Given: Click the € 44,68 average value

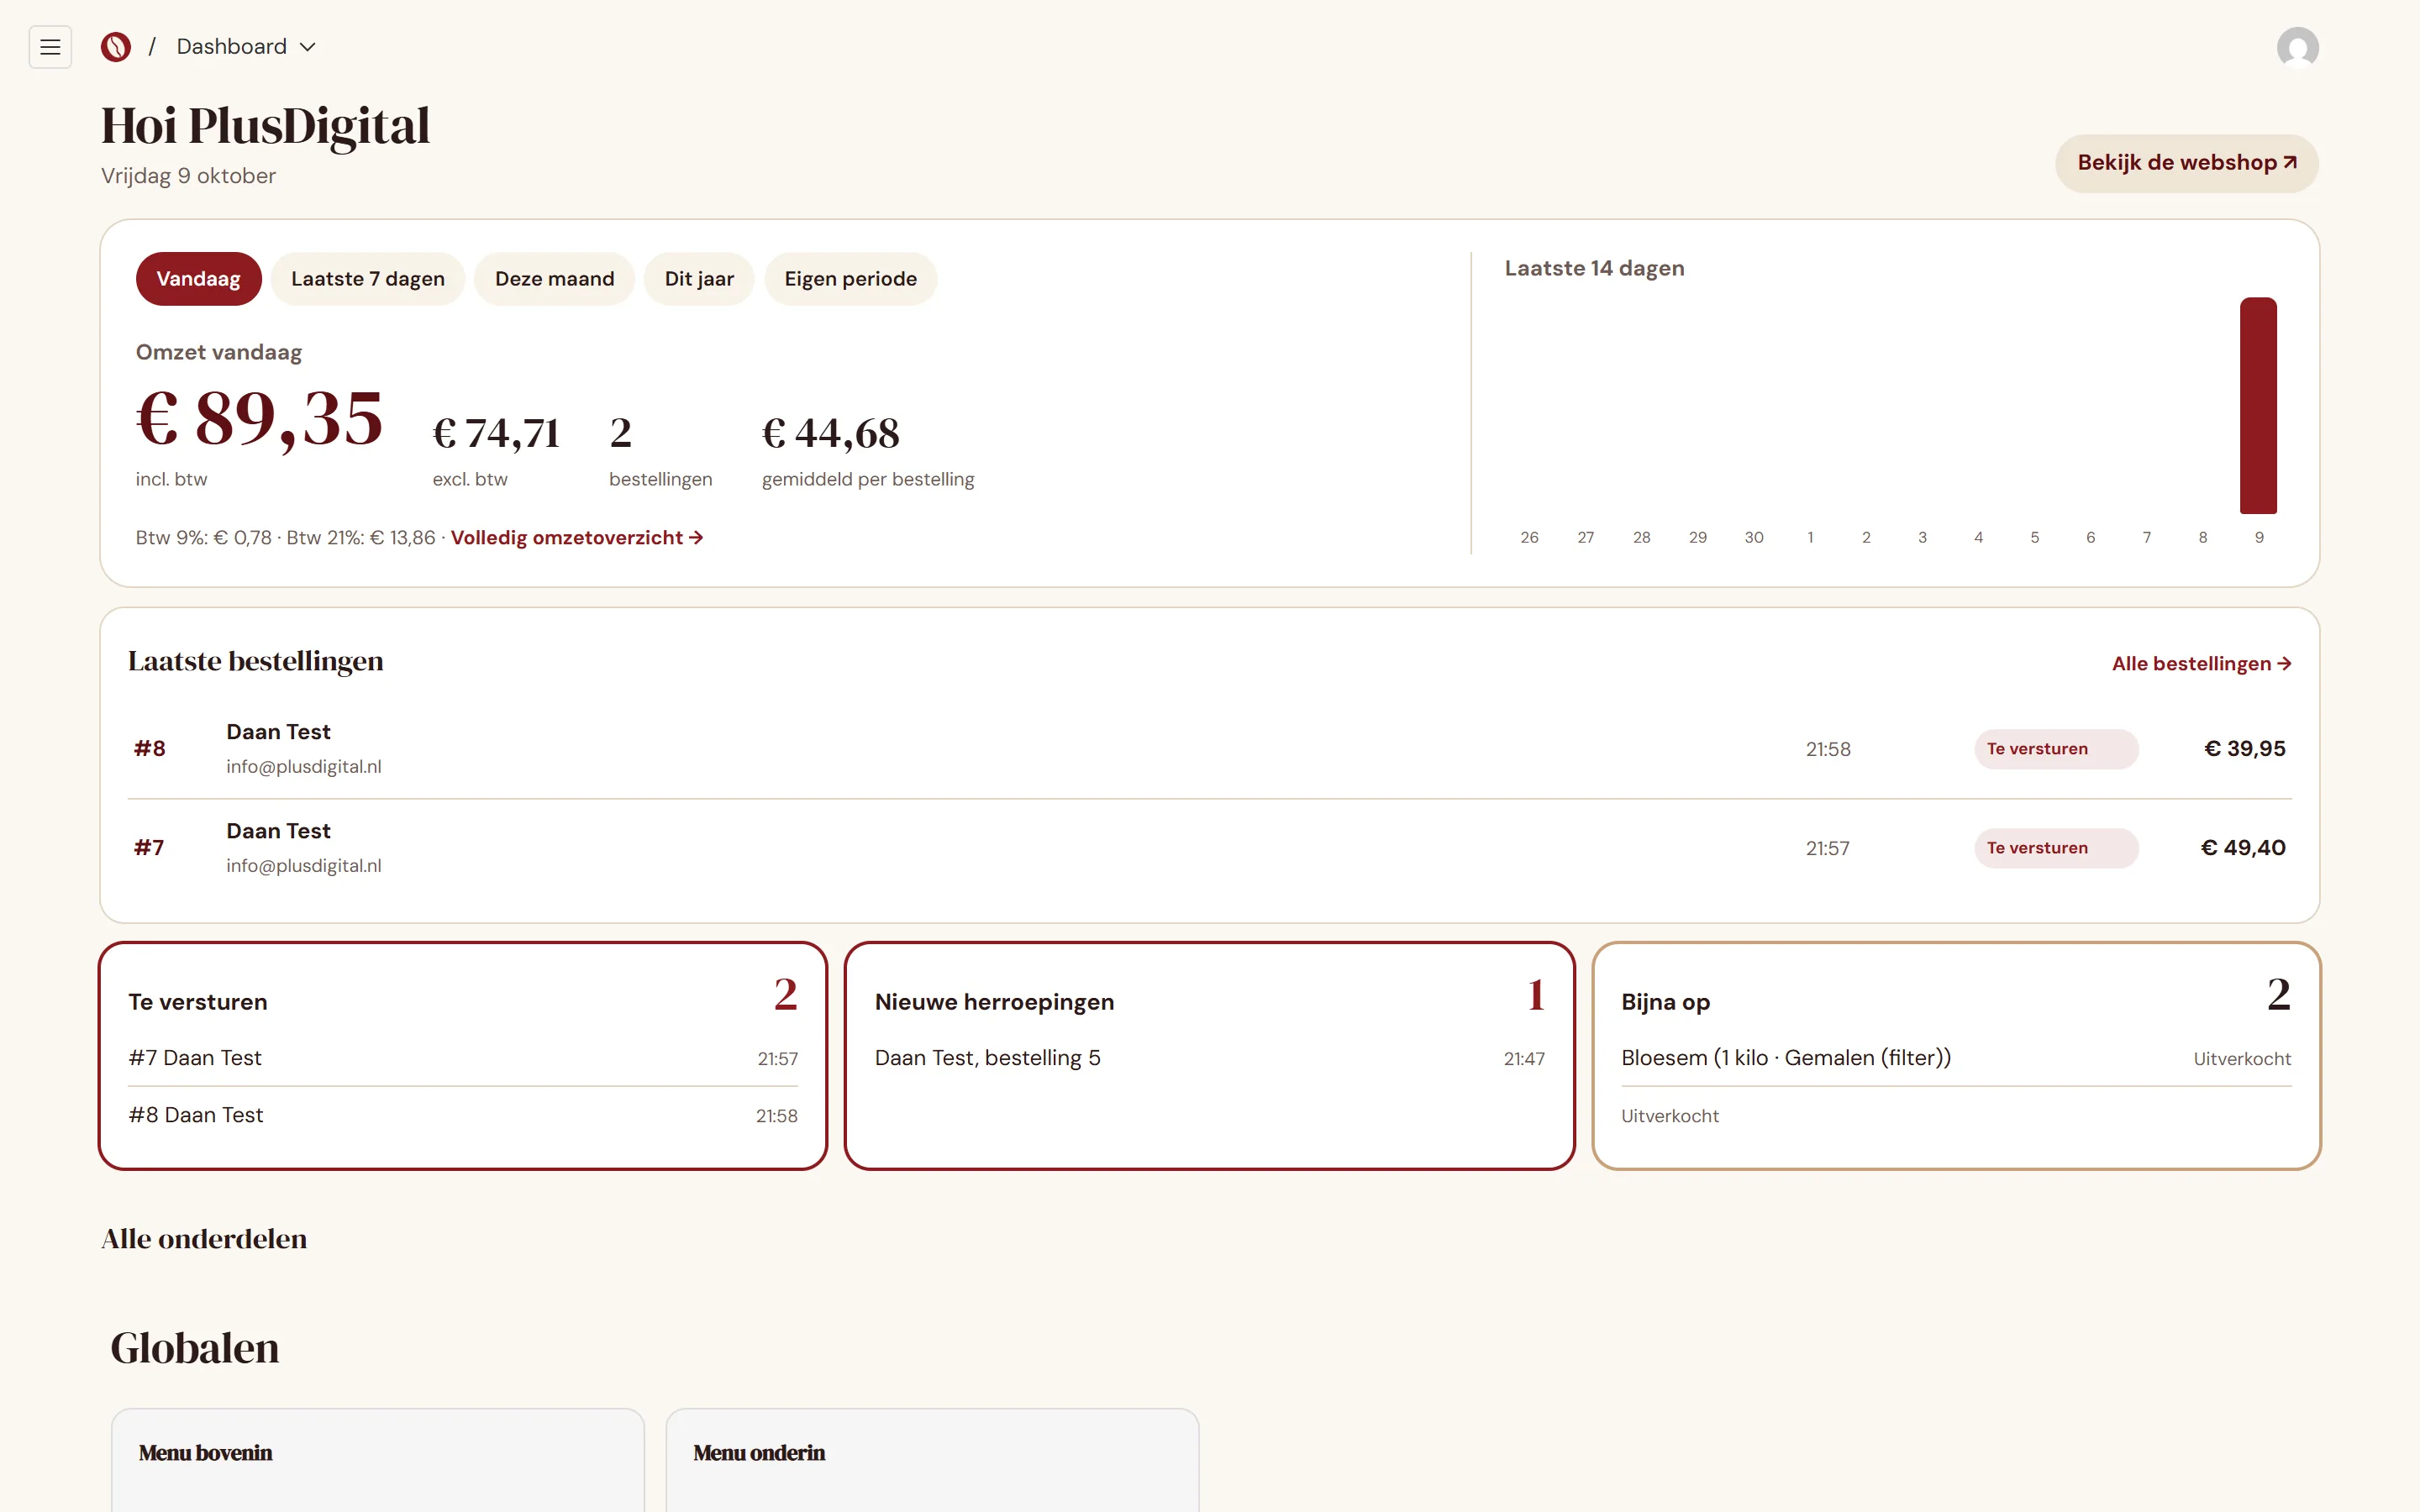Looking at the screenshot, I should pos(831,433).
